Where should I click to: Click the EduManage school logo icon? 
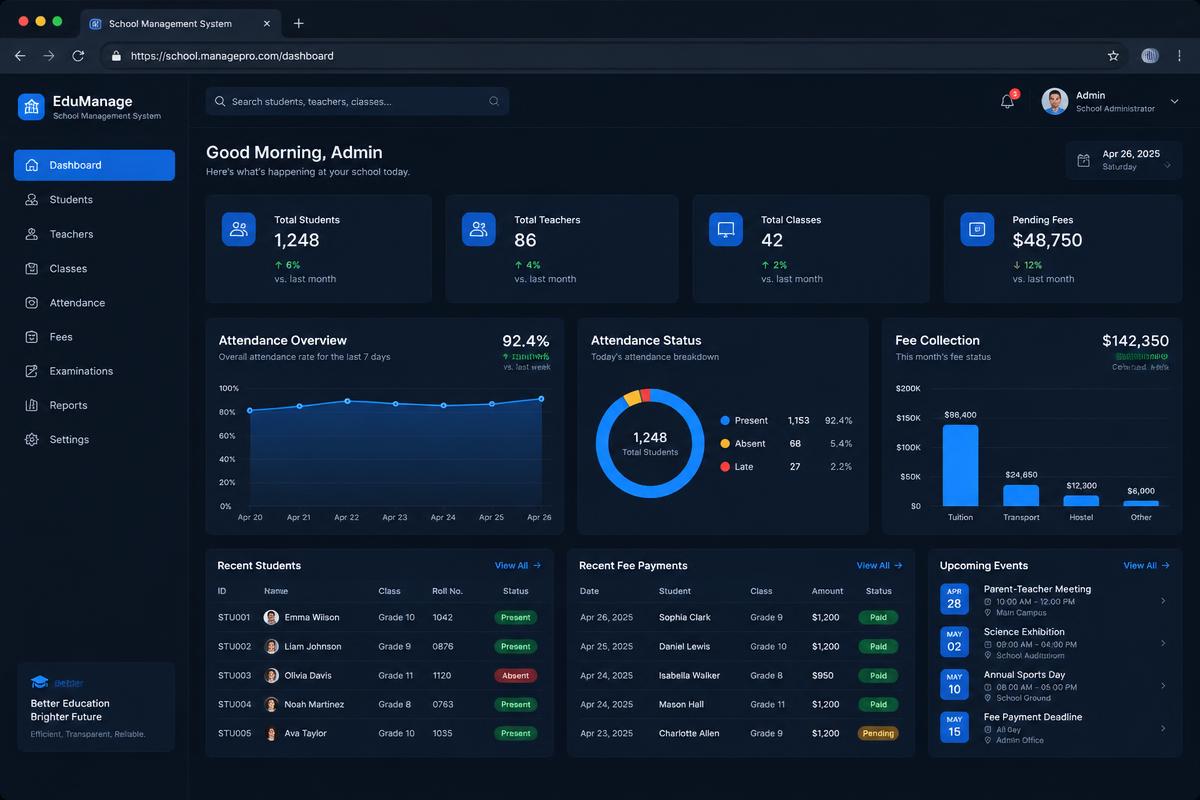(31, 107)
